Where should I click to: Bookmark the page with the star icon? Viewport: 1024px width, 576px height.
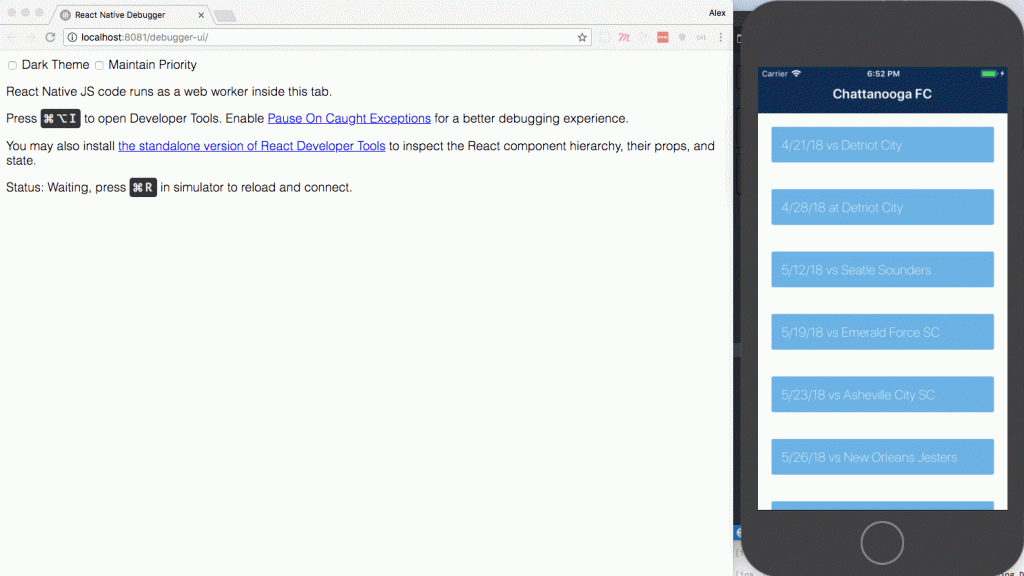[582, 37]
